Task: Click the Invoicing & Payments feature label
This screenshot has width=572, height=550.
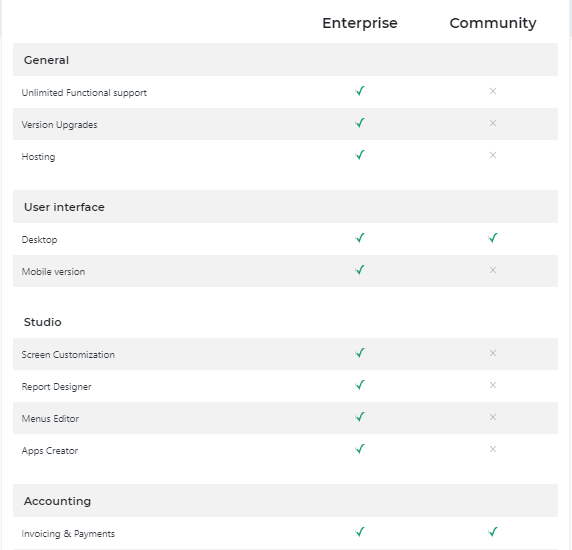Action: (68, 534)
